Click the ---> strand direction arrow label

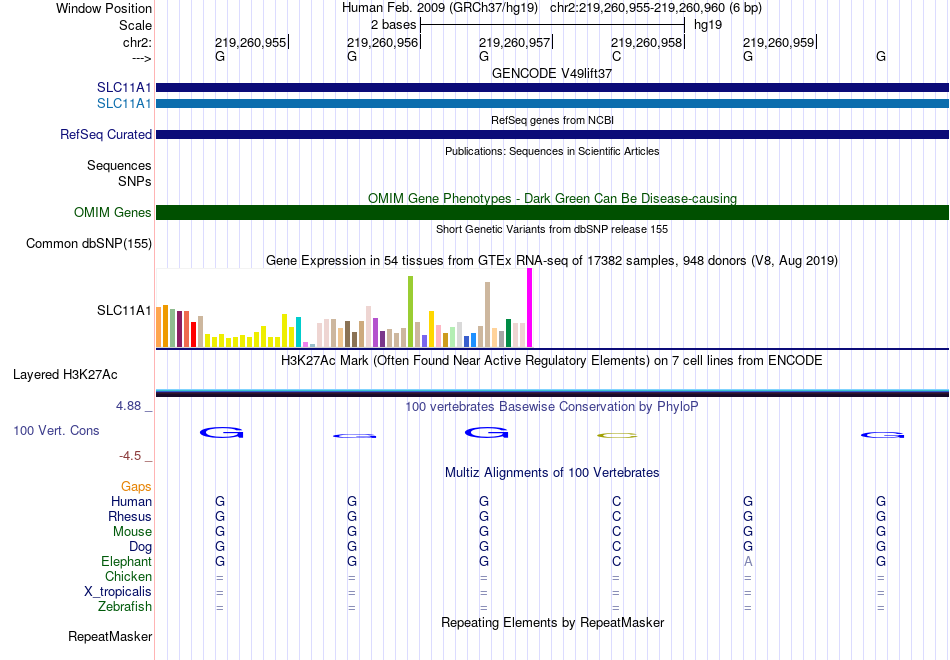(x=142, y=58)
